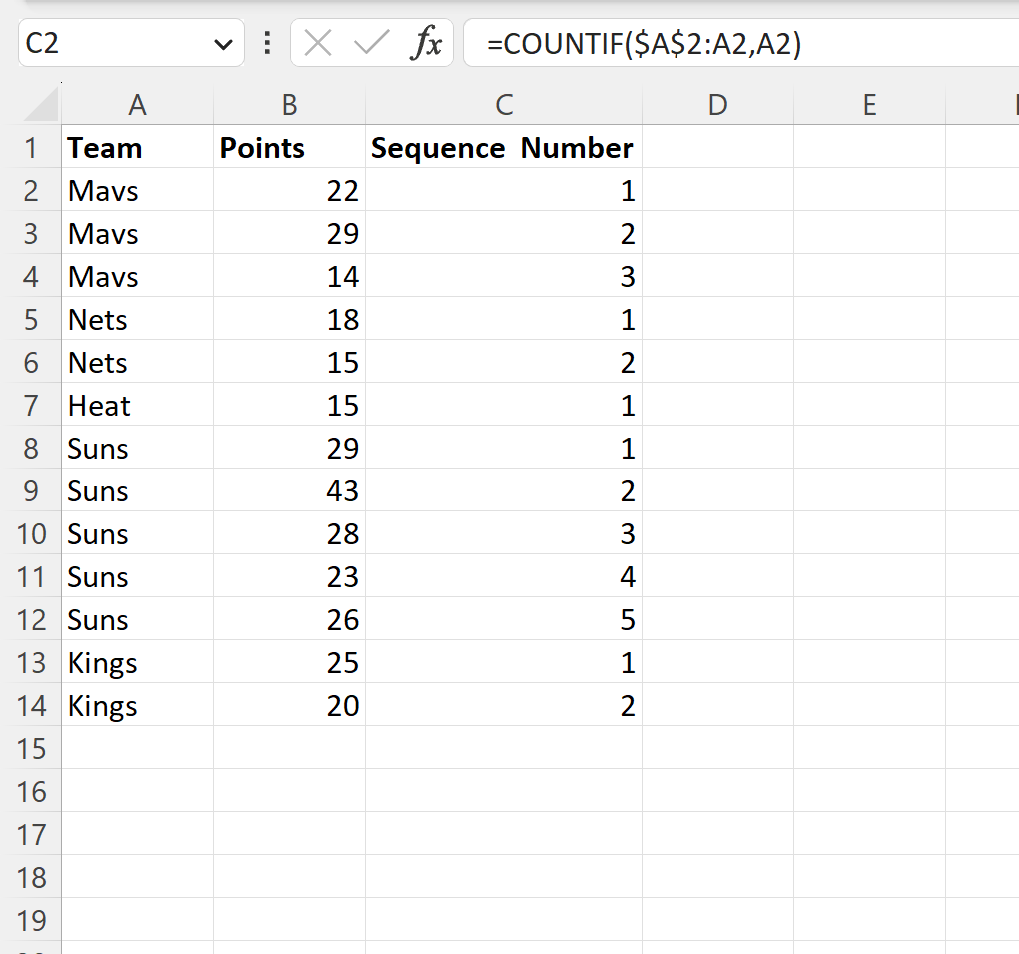This screenshot has width=1019, height=954.
Task: Click the Cancel X icon in formula bar
Action: click(316, 43)
